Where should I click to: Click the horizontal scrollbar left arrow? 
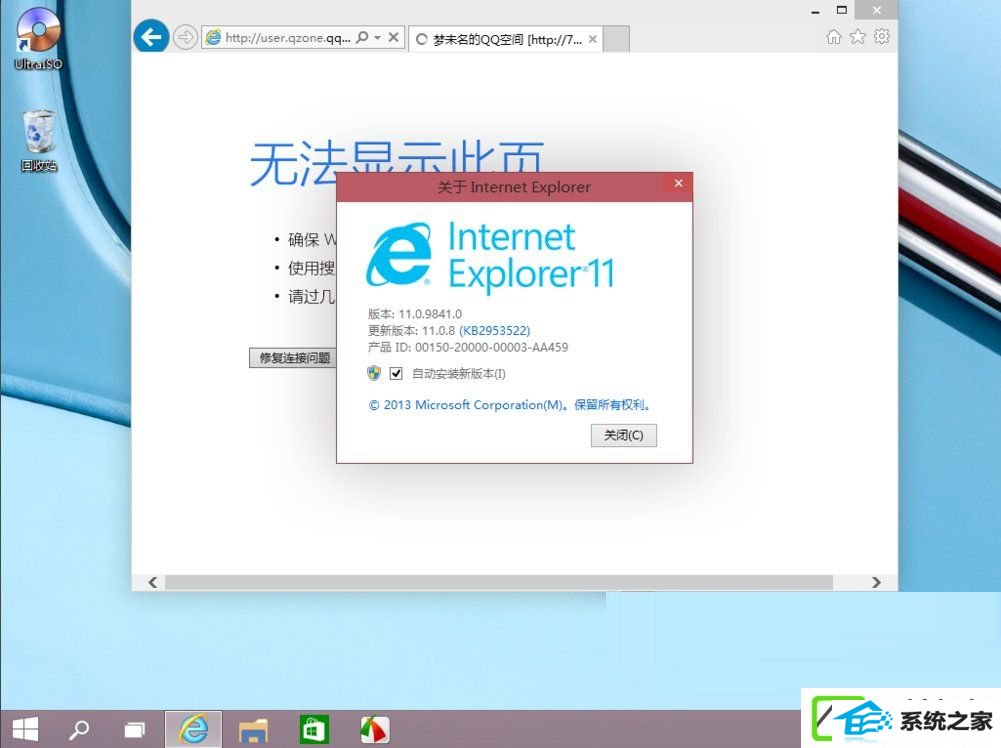point(153,582)
